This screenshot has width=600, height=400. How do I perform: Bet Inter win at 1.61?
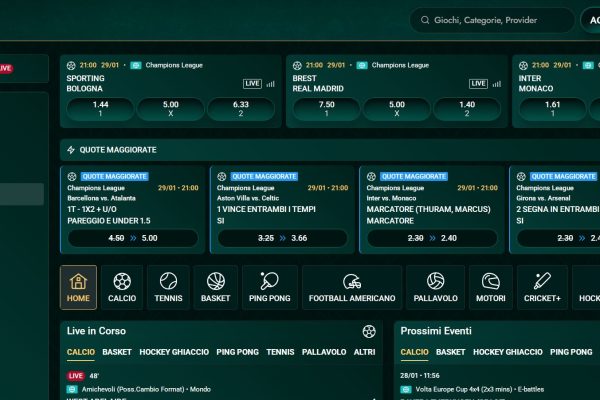pyautogui.click(x=553, y=109)
